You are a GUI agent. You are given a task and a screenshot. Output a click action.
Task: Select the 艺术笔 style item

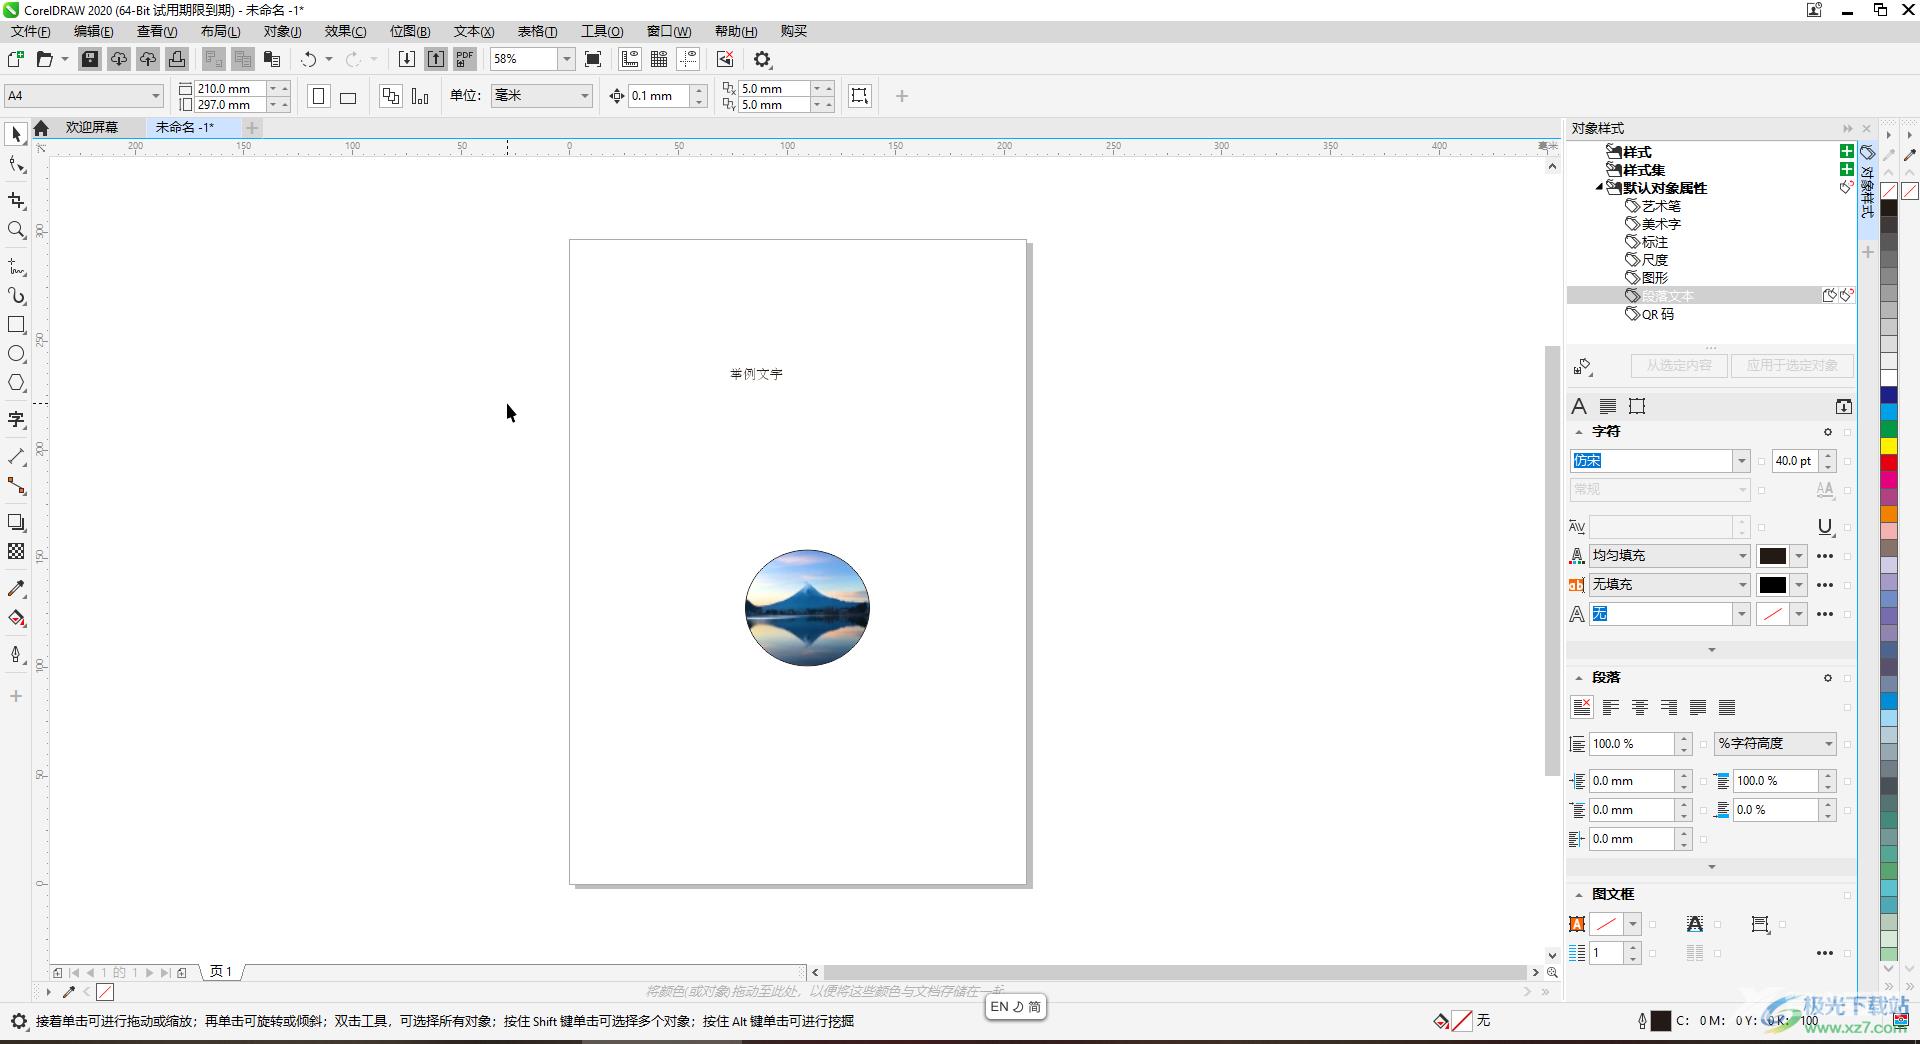point(1661,206)
